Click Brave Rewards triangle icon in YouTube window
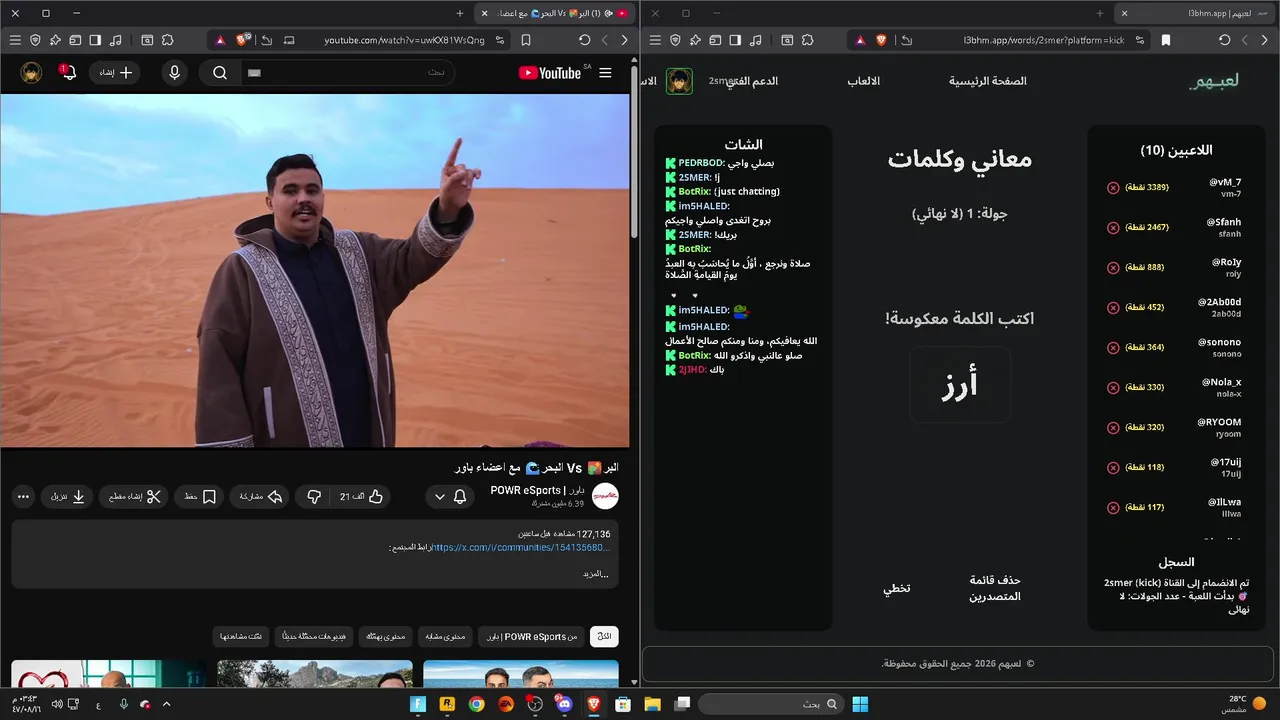The image size is (1280, 720). (220, 40)
